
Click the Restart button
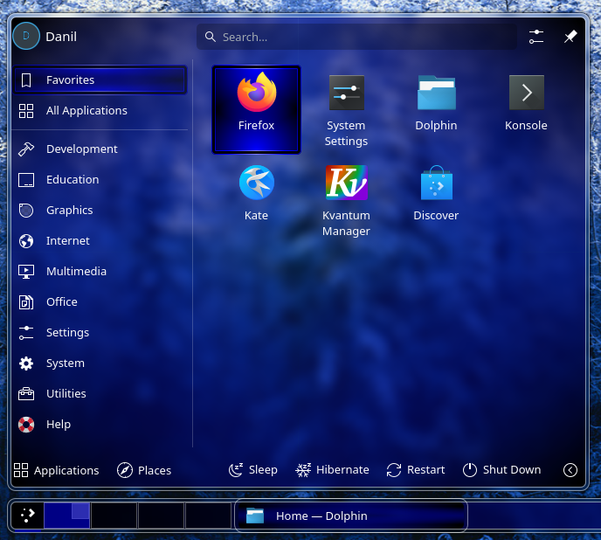416,470
